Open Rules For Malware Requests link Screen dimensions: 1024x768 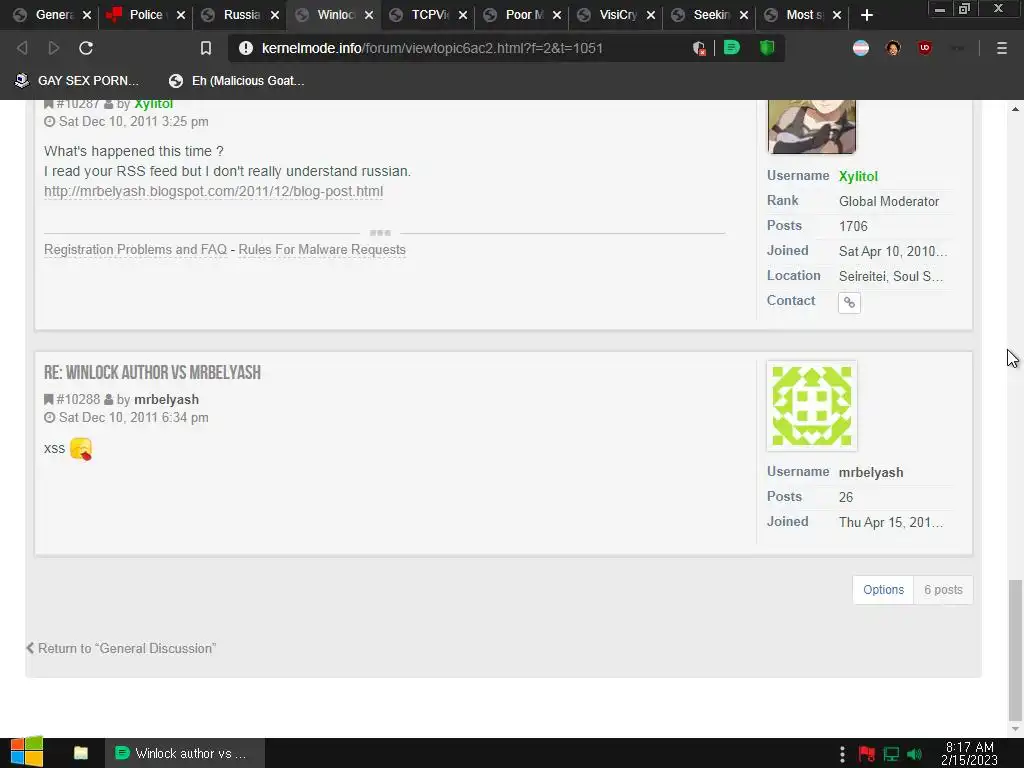322,249
